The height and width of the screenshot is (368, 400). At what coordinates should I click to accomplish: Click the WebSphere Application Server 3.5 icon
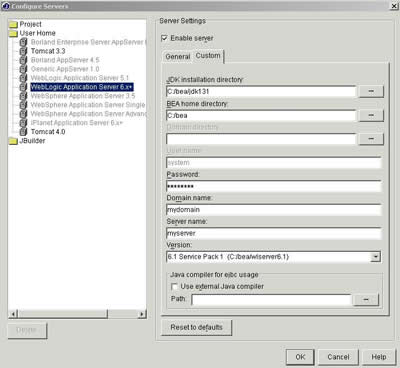pyautogui.click(x=23, y=96)
